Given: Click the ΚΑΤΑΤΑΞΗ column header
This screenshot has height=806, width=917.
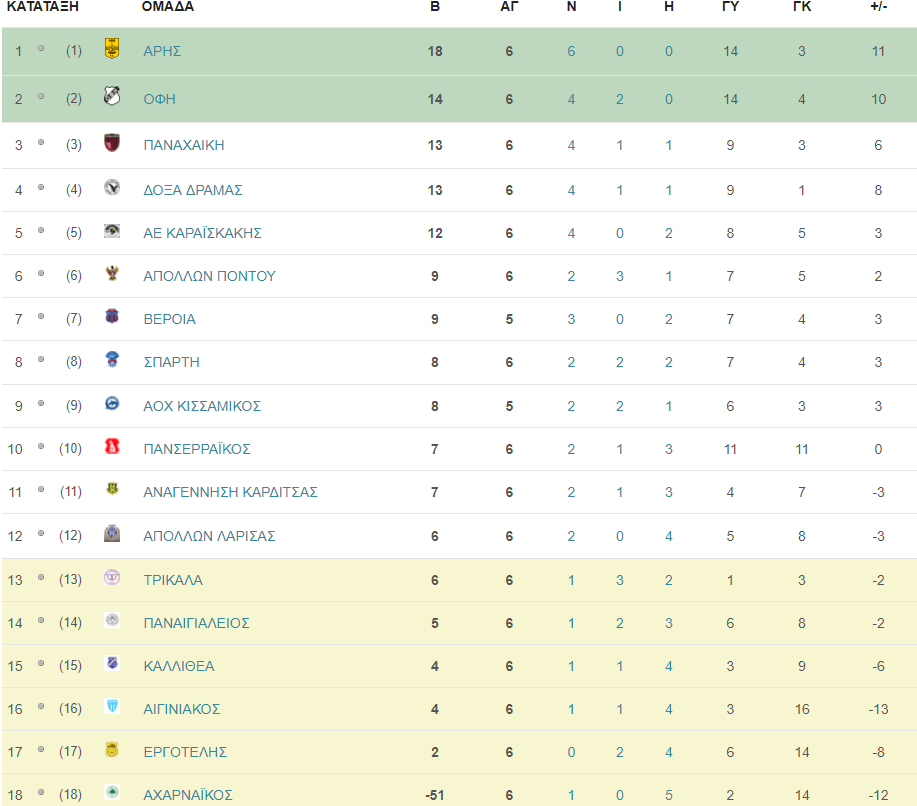Looking at the screenshot, I should pyautogui.click(x=42, y=6).
